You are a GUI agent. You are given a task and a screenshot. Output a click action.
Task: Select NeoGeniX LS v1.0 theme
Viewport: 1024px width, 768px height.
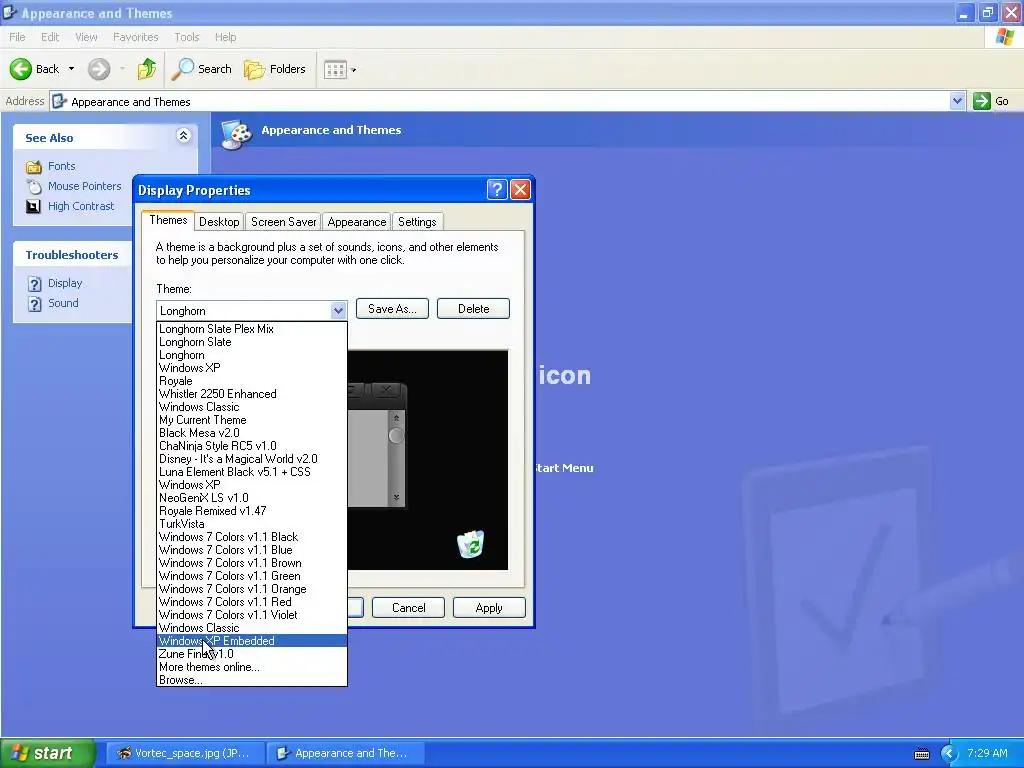[x=252, y=498]
